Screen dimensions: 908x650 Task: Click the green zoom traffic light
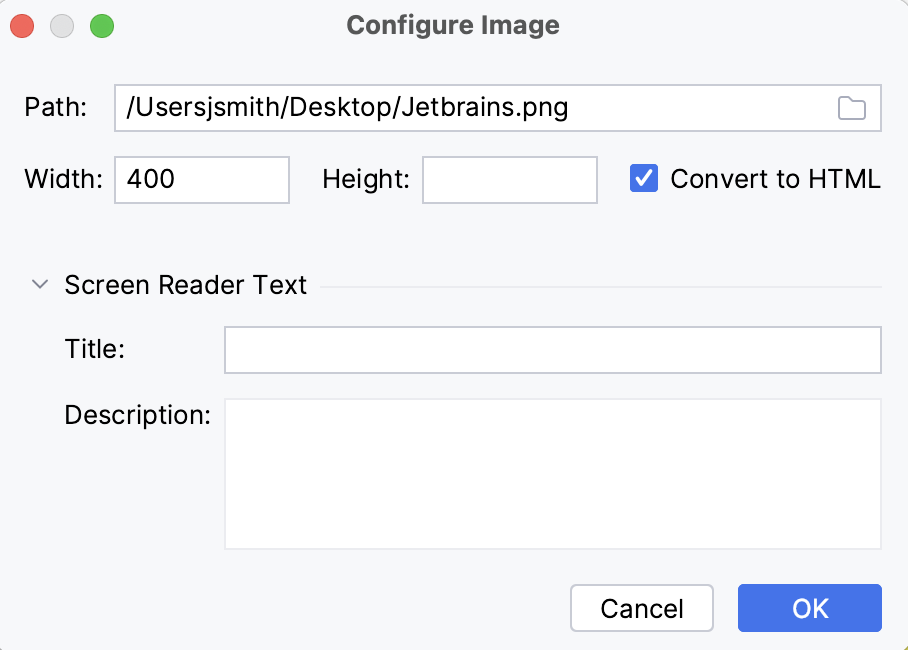[101, 26]
